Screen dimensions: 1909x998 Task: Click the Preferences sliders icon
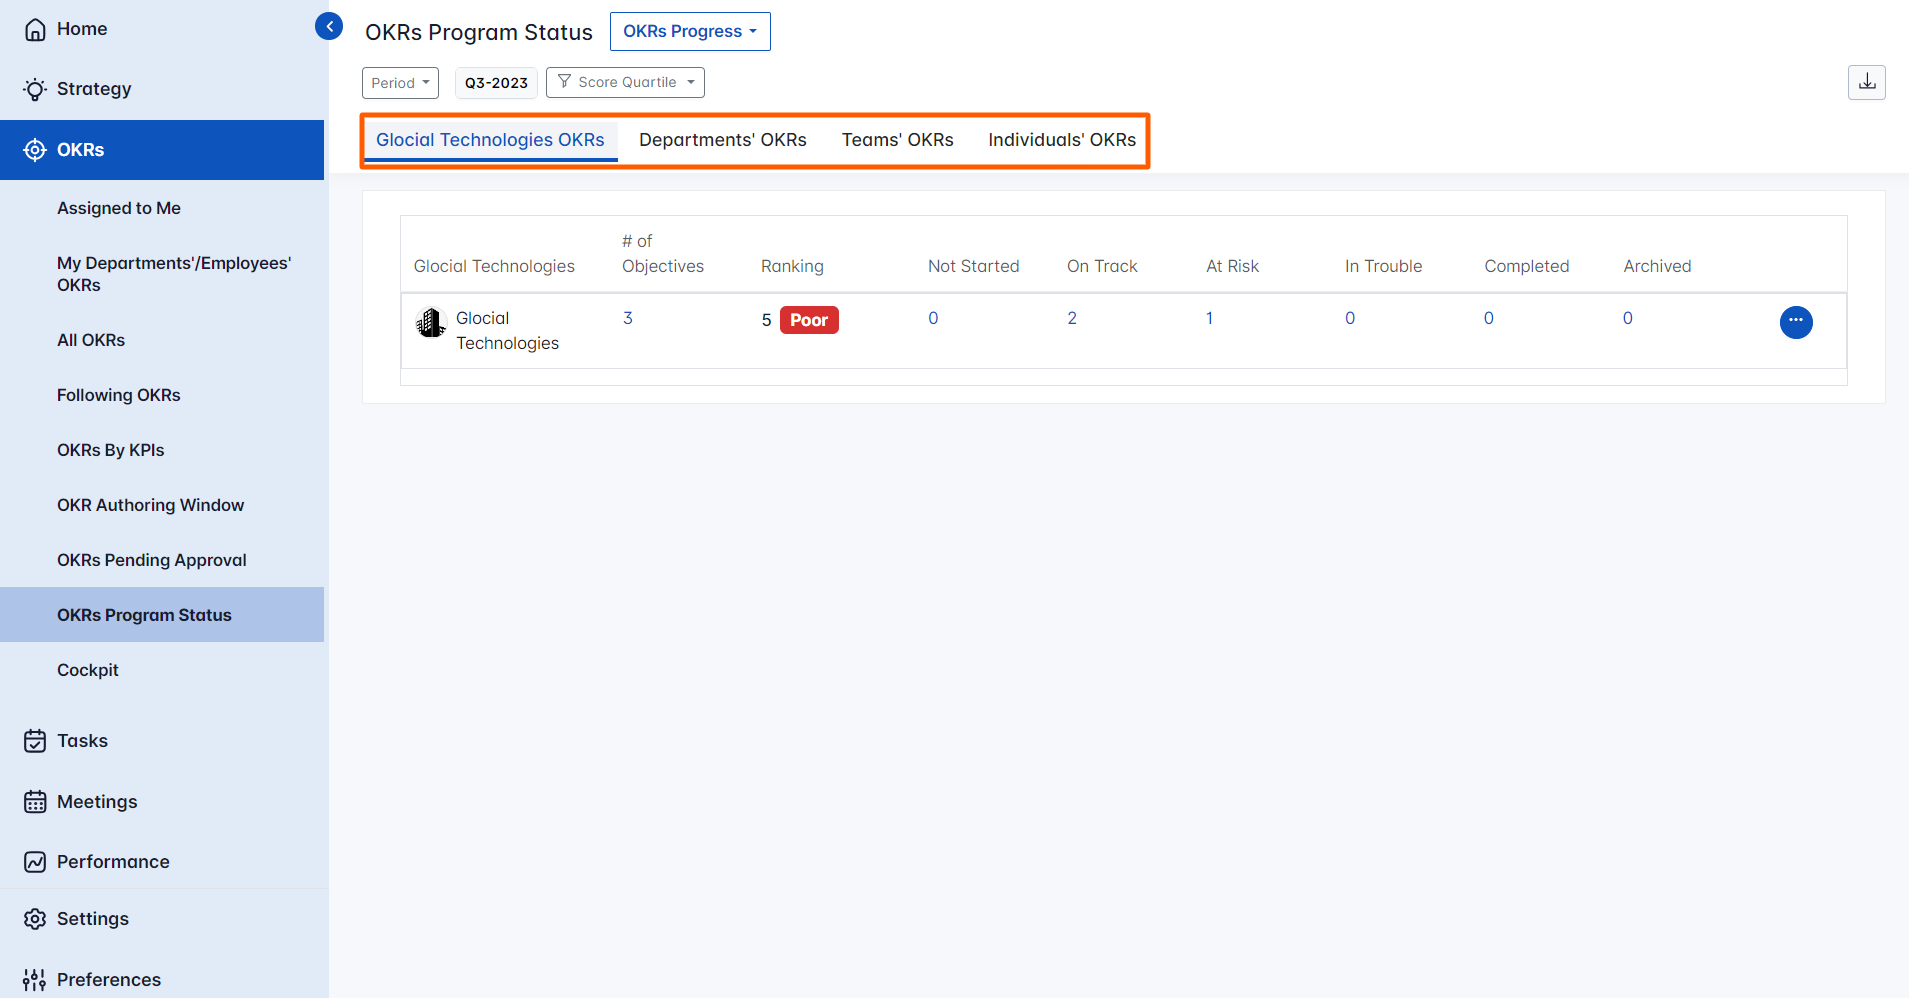(x=35, y=979)
